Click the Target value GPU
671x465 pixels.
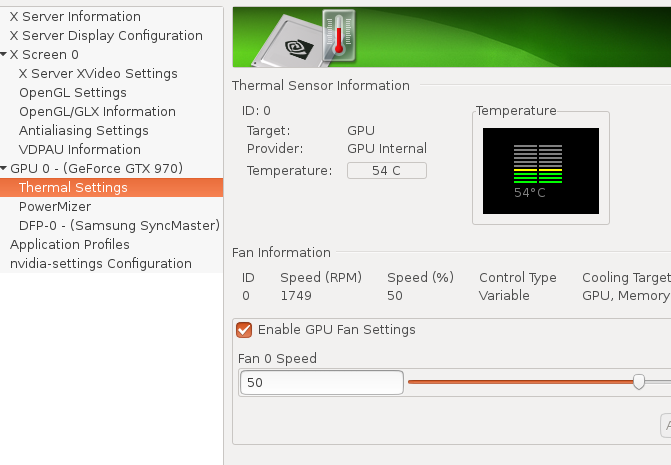click(x=361, y=130)
